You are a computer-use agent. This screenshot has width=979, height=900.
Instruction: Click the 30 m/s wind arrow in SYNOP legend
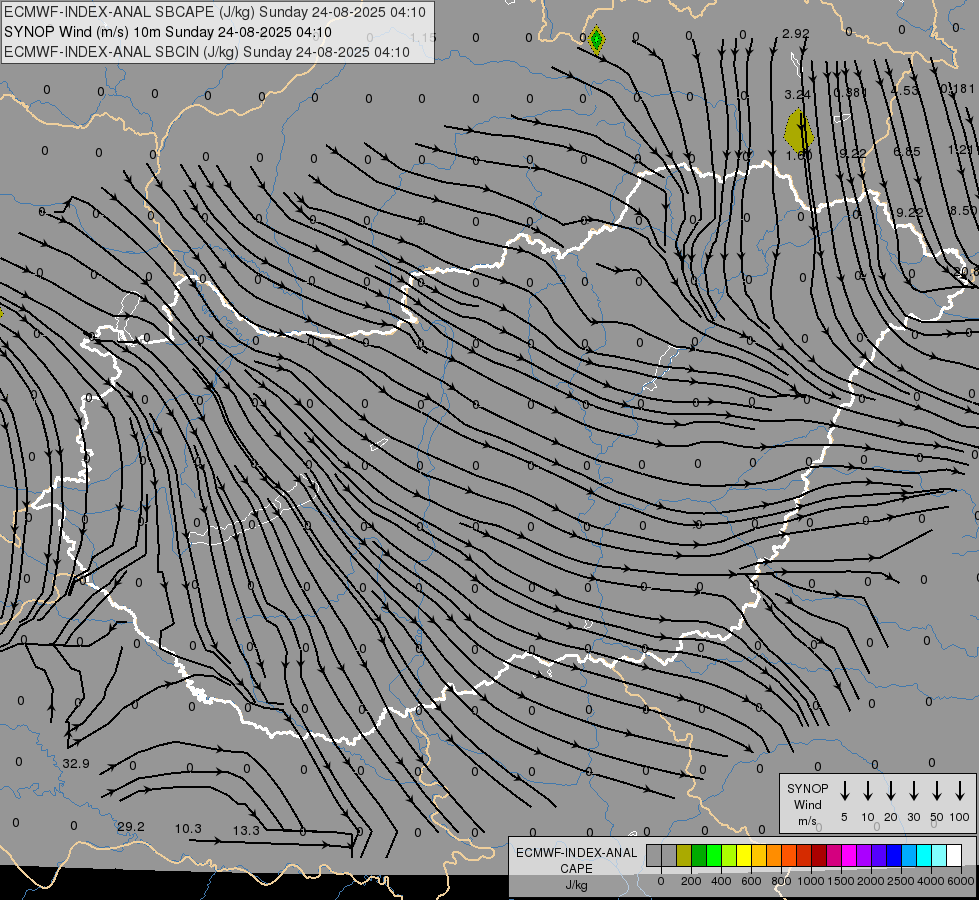coord(913,790)
